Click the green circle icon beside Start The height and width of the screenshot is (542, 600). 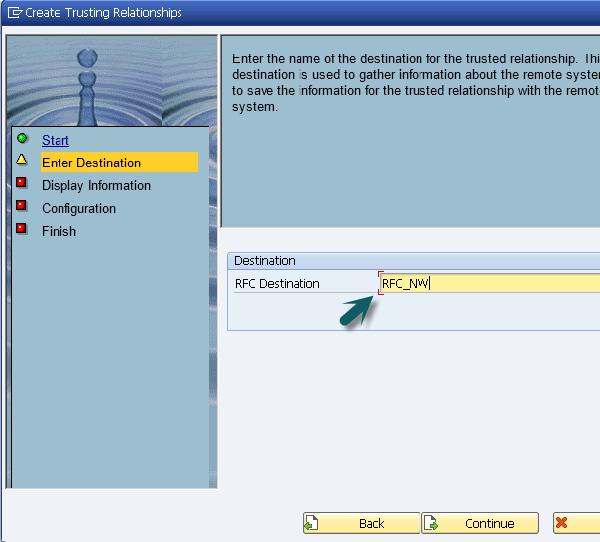pos(22,138)
